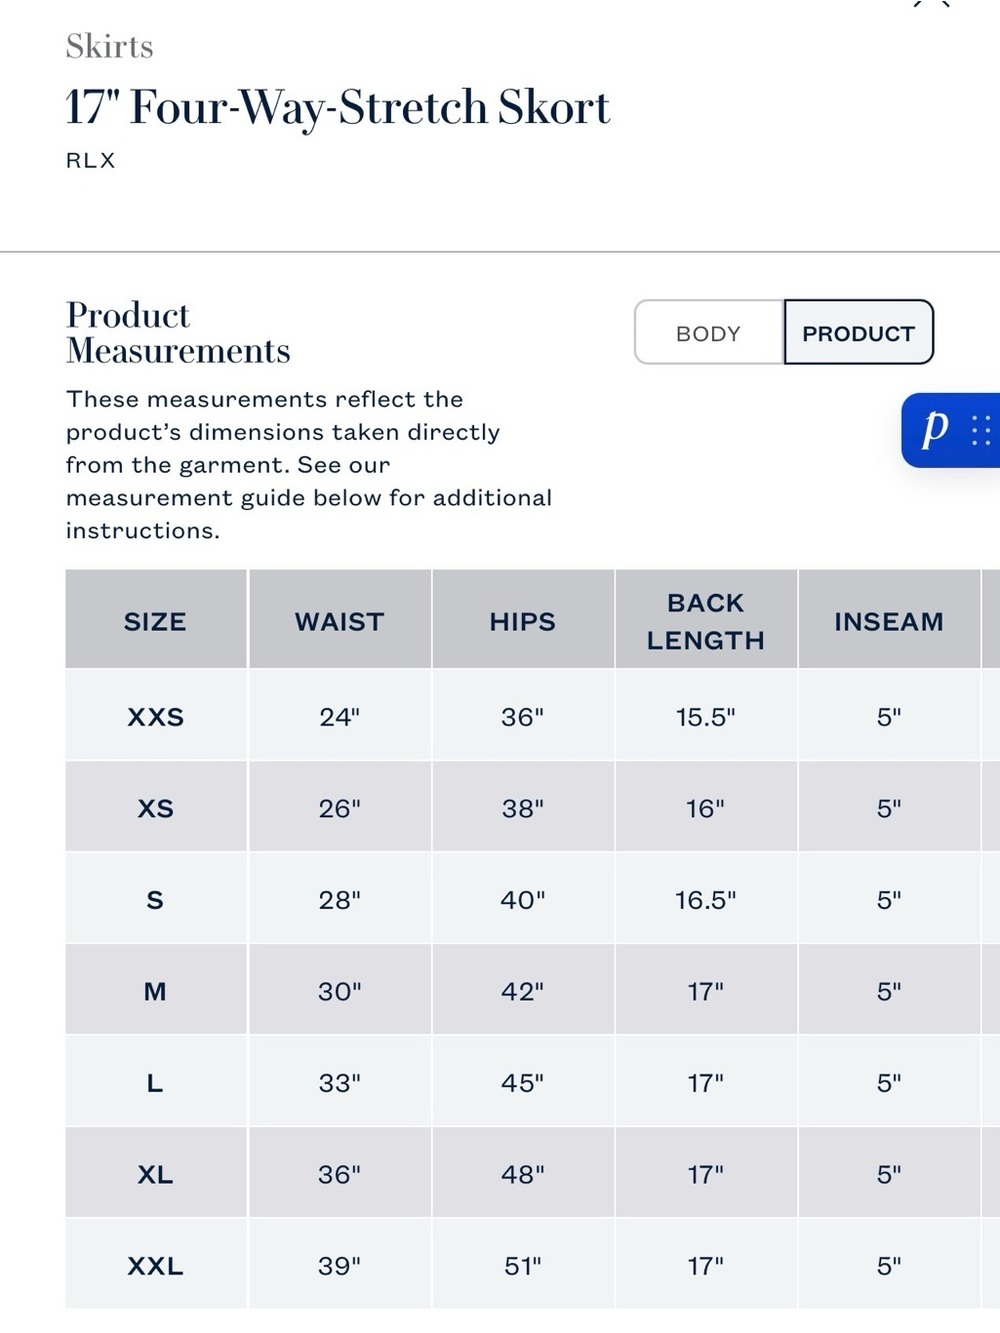Select the PRODUCT measurements toggle

pyautogui.click(x=858, y=333)
